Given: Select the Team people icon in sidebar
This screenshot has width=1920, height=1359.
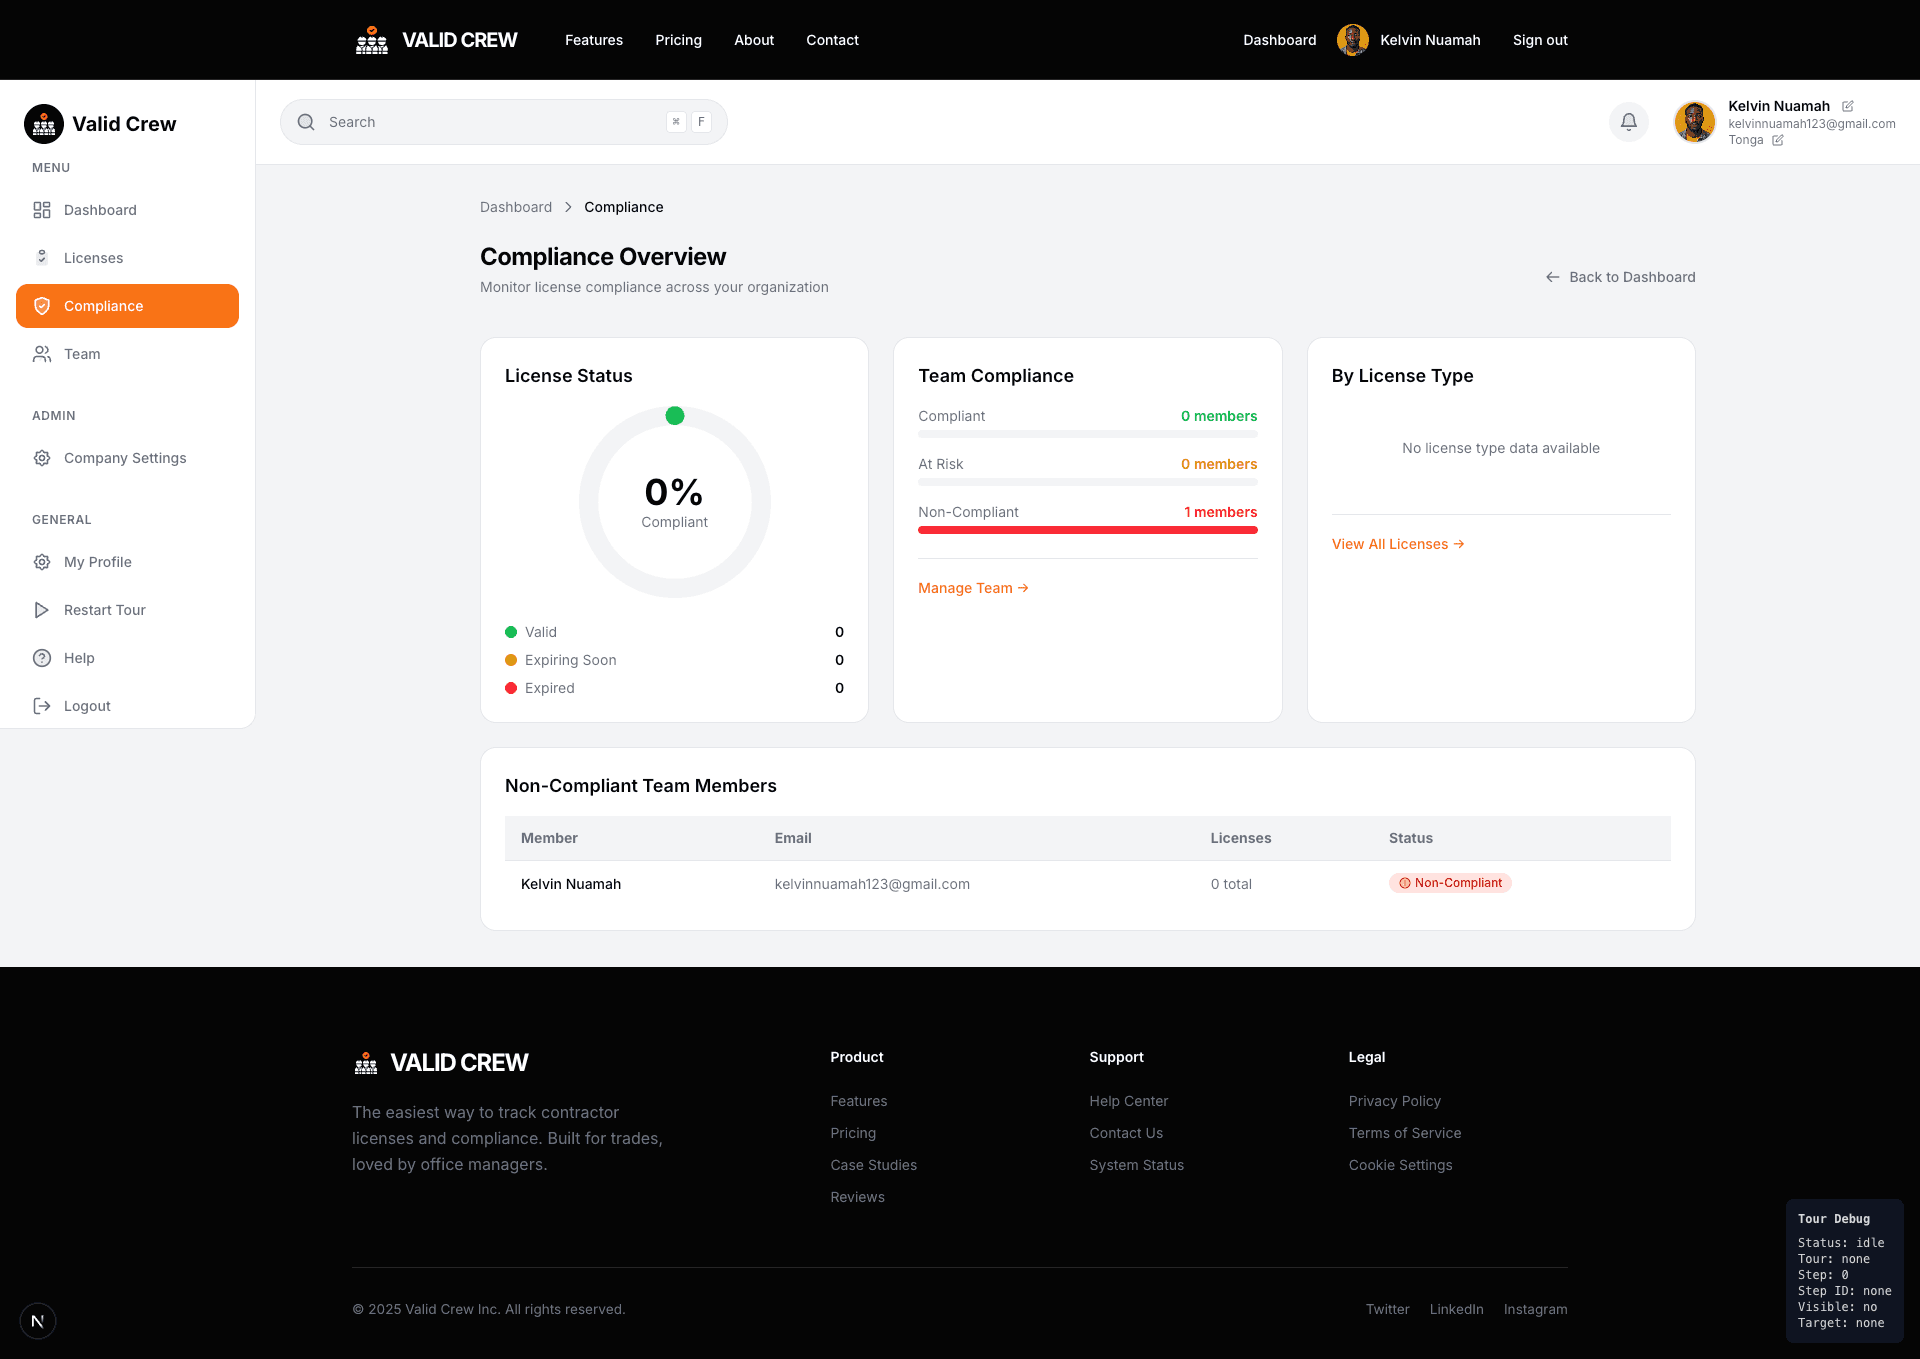Looking at the screenshot, I should click(x=42, y=354).
